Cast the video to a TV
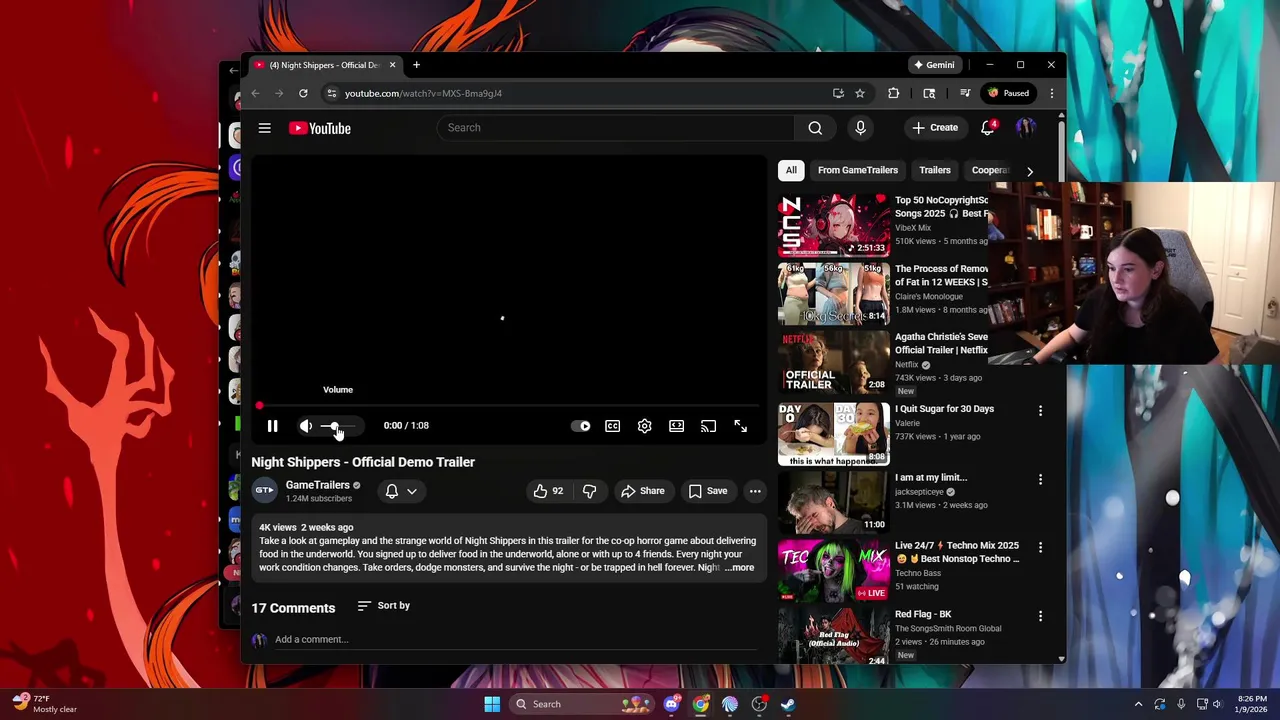1280x720 pixels. (708, 426)
